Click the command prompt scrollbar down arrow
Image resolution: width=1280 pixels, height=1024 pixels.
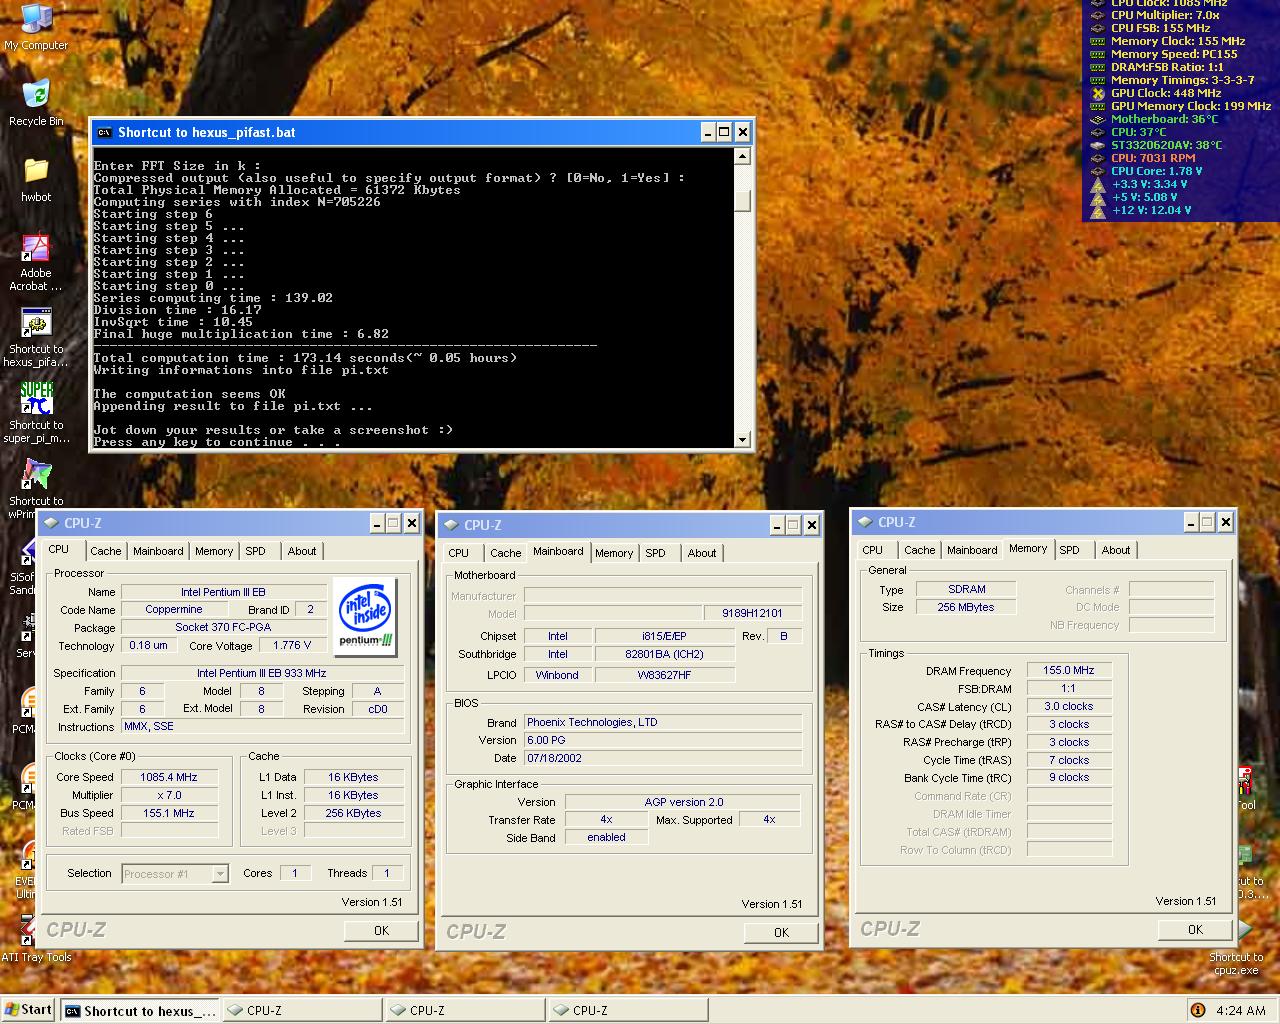point(742,439)
